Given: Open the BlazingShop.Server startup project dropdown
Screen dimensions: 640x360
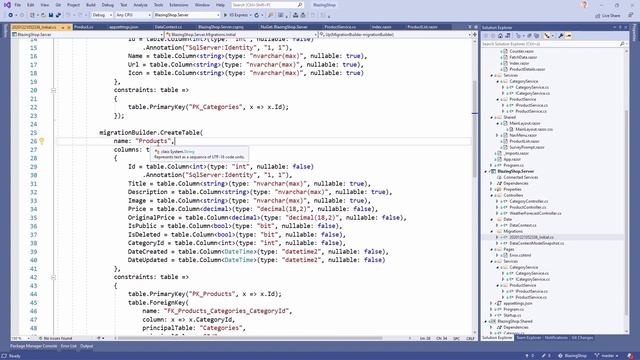Looking at the screenshot, I should click(x=187, y=15).
